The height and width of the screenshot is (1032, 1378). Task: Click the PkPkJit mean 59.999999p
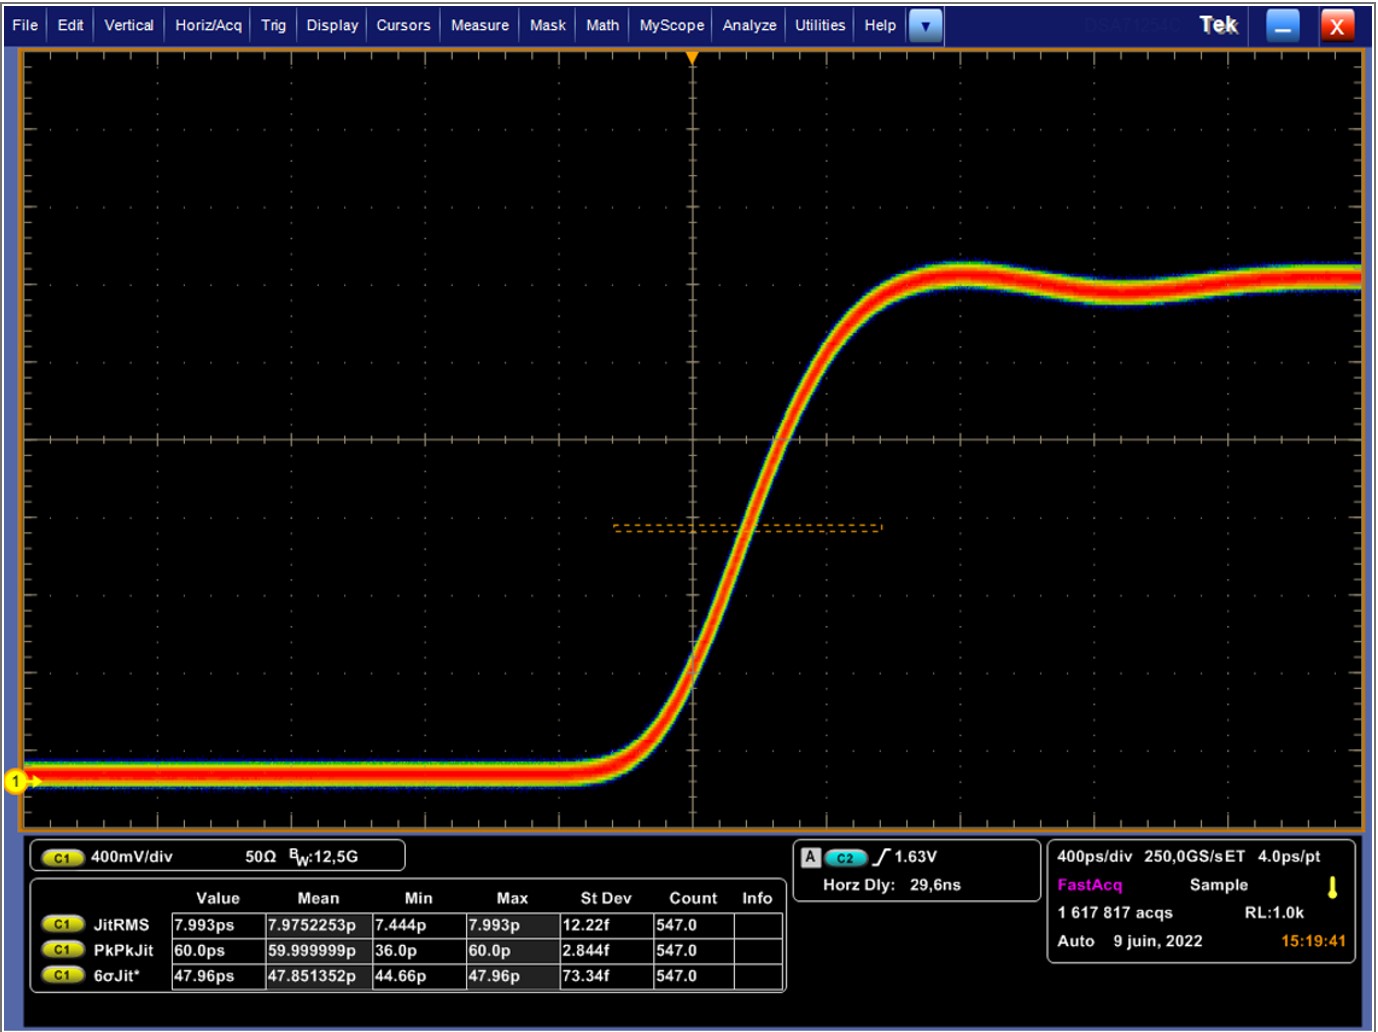[x=319, y=950]
